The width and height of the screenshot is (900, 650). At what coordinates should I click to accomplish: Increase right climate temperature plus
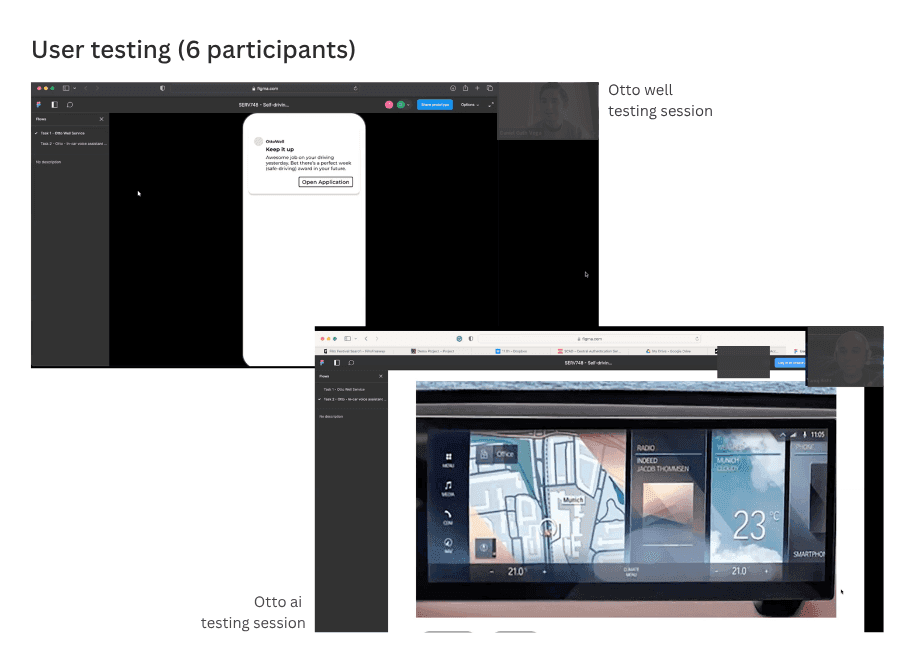coord(766,571)
